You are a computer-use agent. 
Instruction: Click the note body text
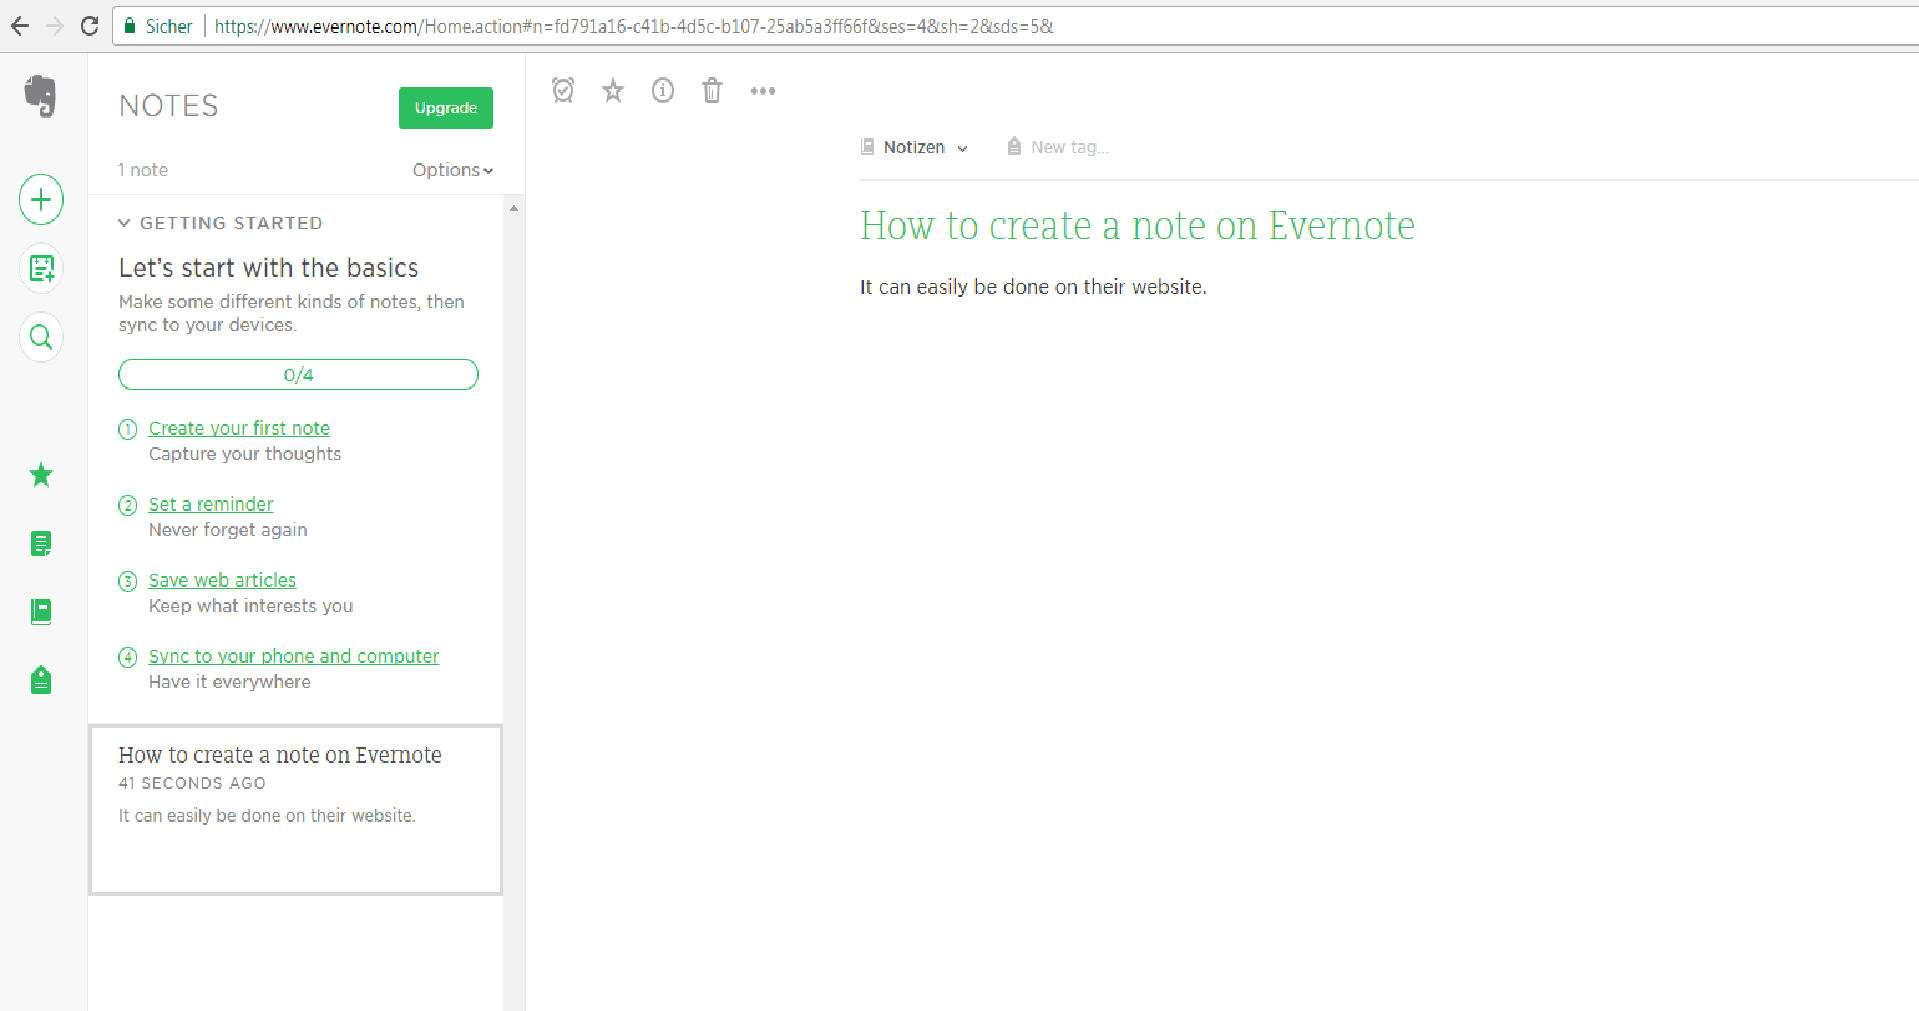1033,287
